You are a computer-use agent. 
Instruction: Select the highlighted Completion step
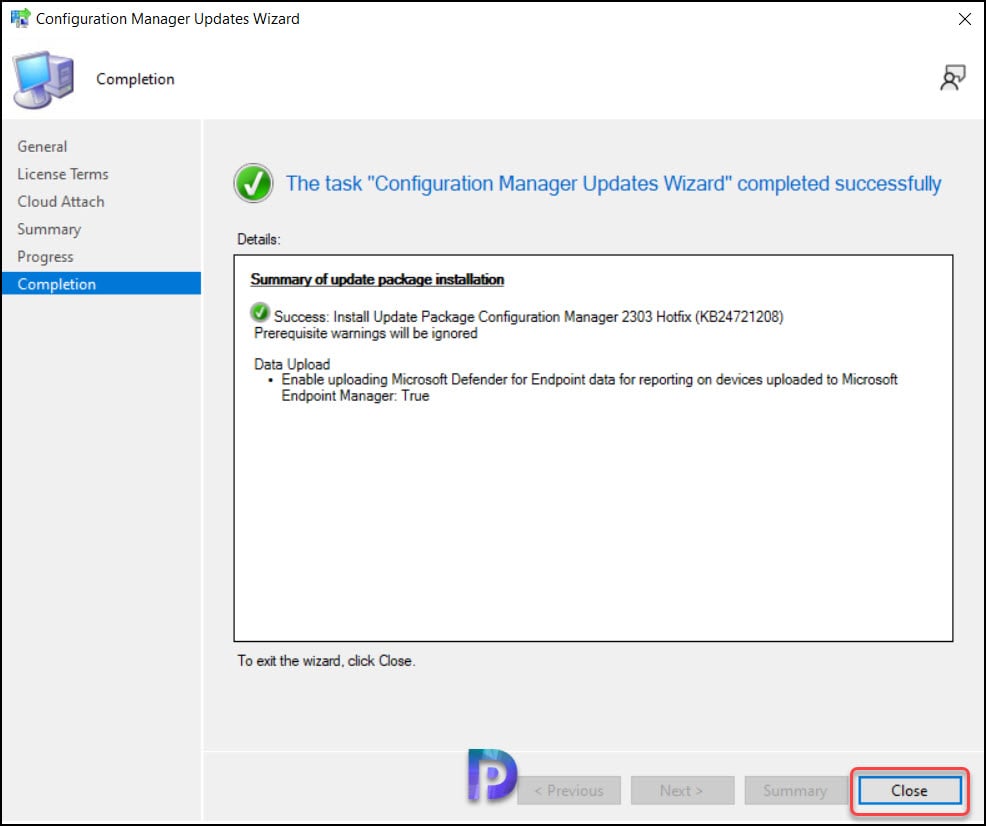101,284
